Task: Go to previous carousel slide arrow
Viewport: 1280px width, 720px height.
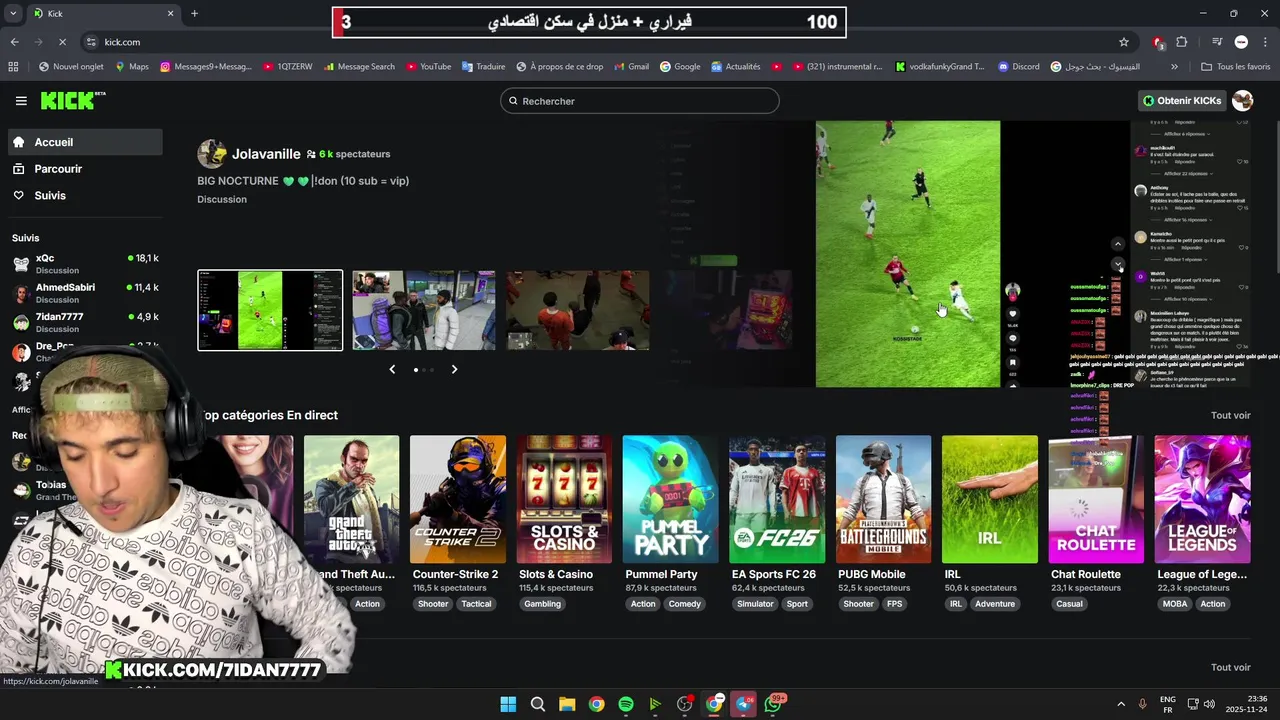Action: [x=392, y=369]
